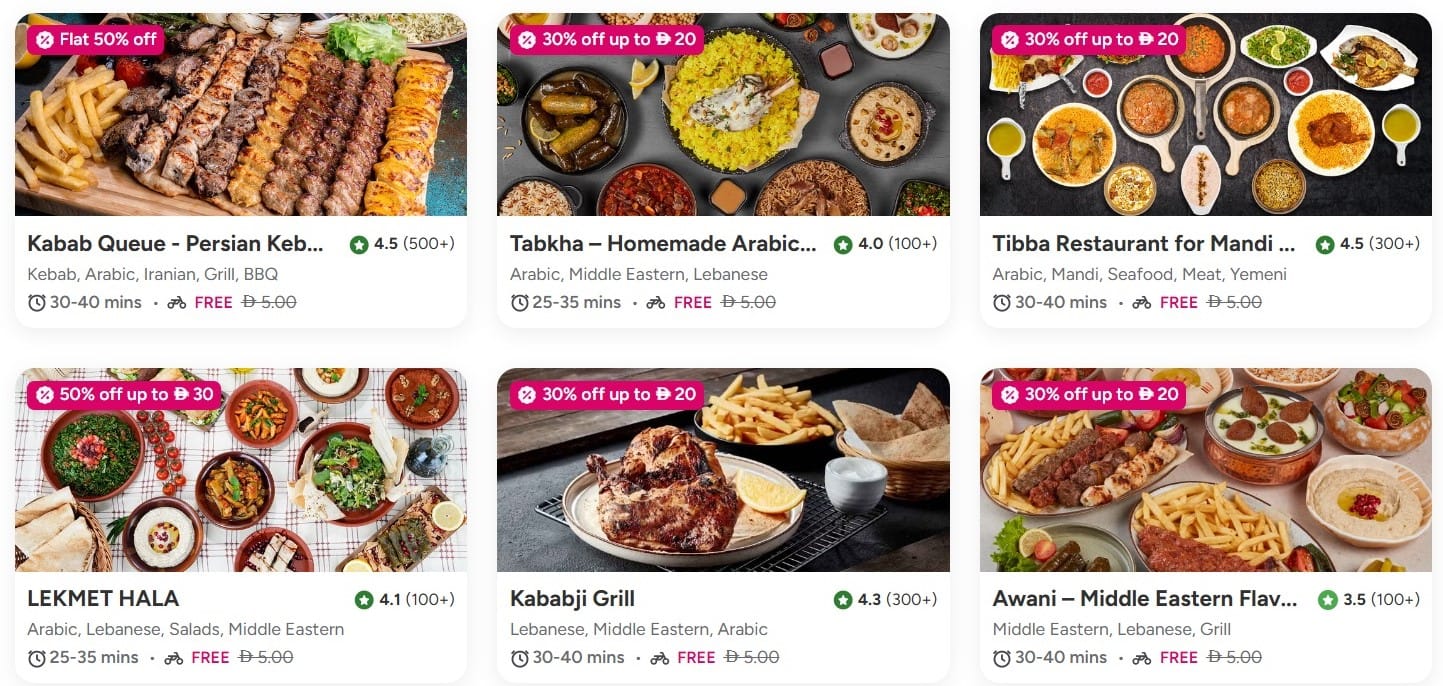Click delivery bike icon on Kababji Grill card
The width and height of the screenshot is (1443, 686).
tap(659, 658)
